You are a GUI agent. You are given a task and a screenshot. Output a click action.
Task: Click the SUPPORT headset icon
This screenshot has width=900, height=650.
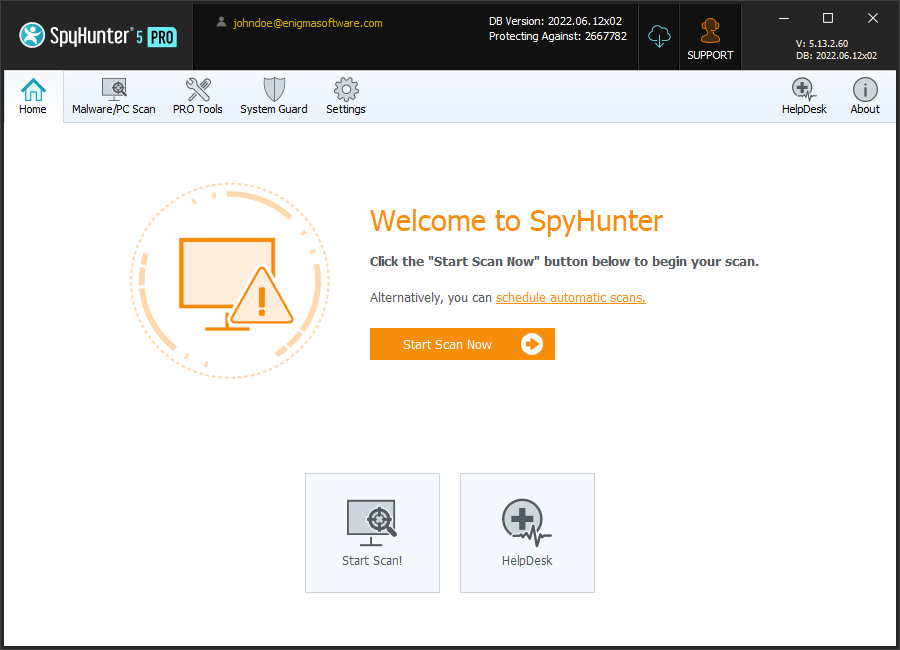pos(710,32)
